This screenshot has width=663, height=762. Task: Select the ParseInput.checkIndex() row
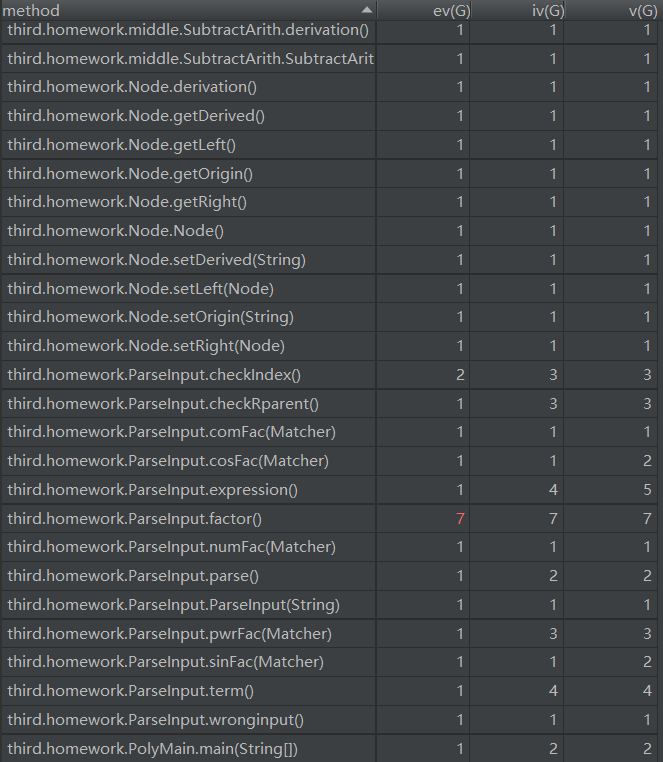(330, 375)
